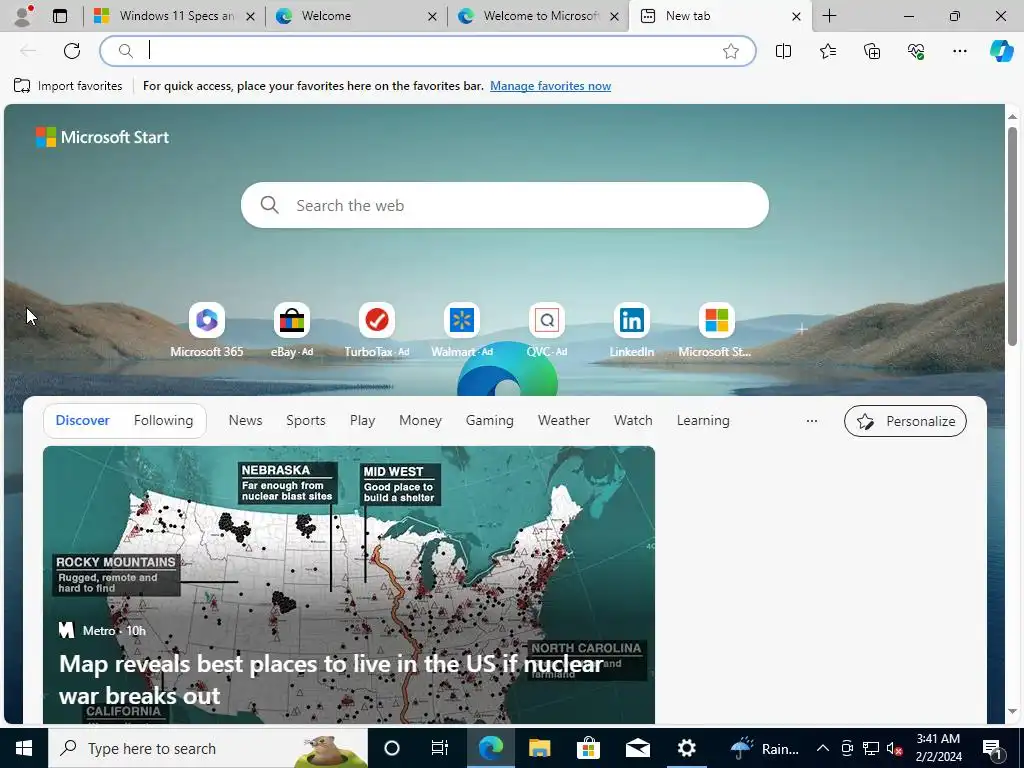Open the tab actions menu icon
Viewport: 1024px width, 768px height.
pos(60,16)
